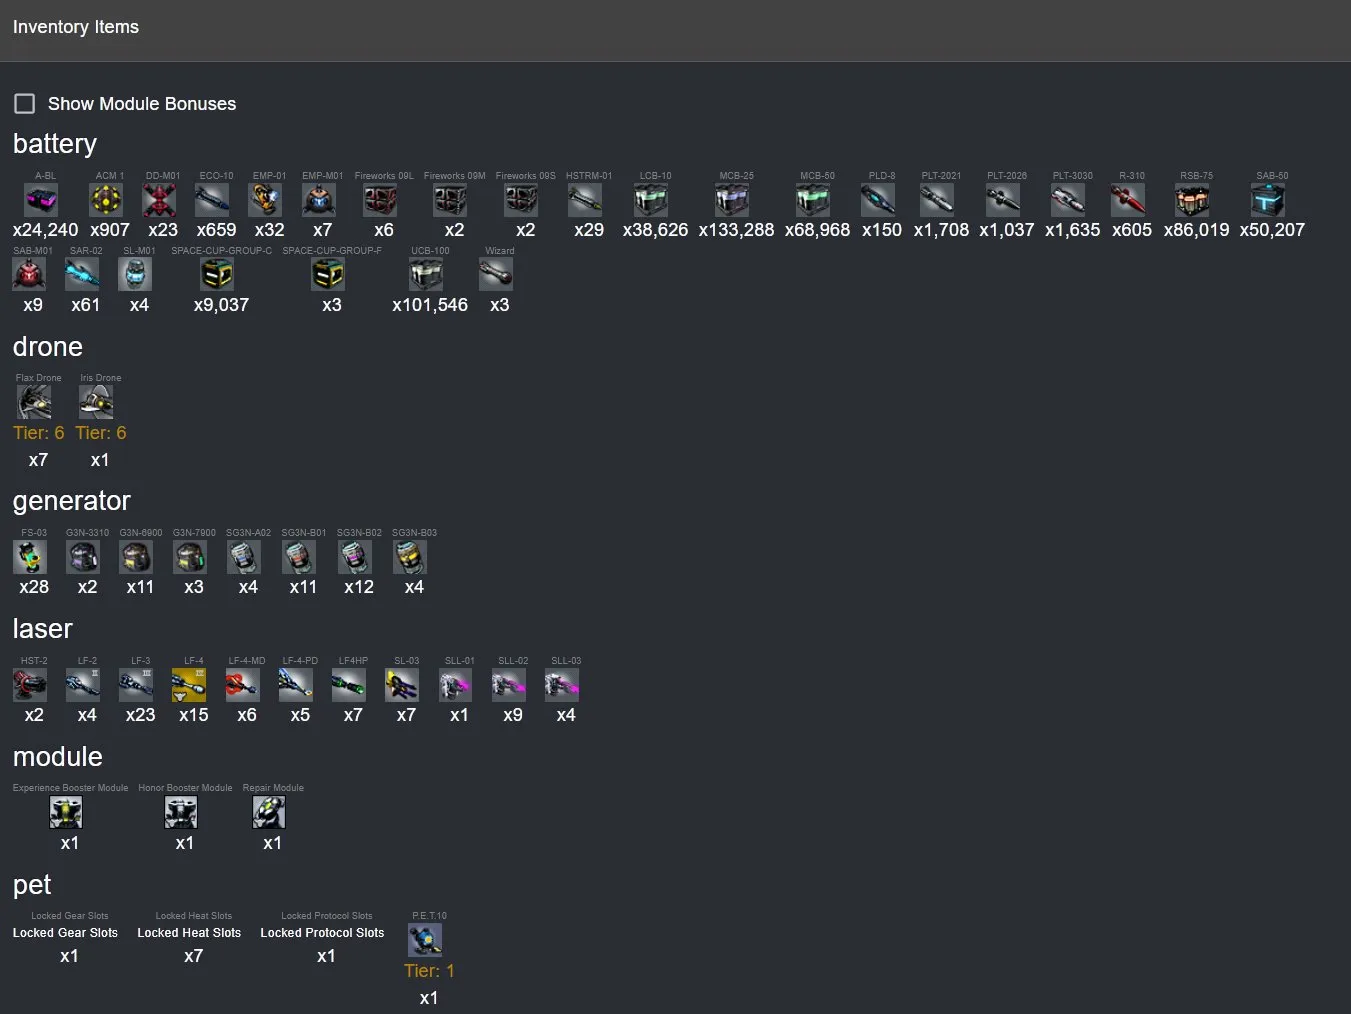Click the R-310 rocket icon
The width and height of the screenshot is (1351, 1014).
pyautogui.click(x=1128, y=200)
